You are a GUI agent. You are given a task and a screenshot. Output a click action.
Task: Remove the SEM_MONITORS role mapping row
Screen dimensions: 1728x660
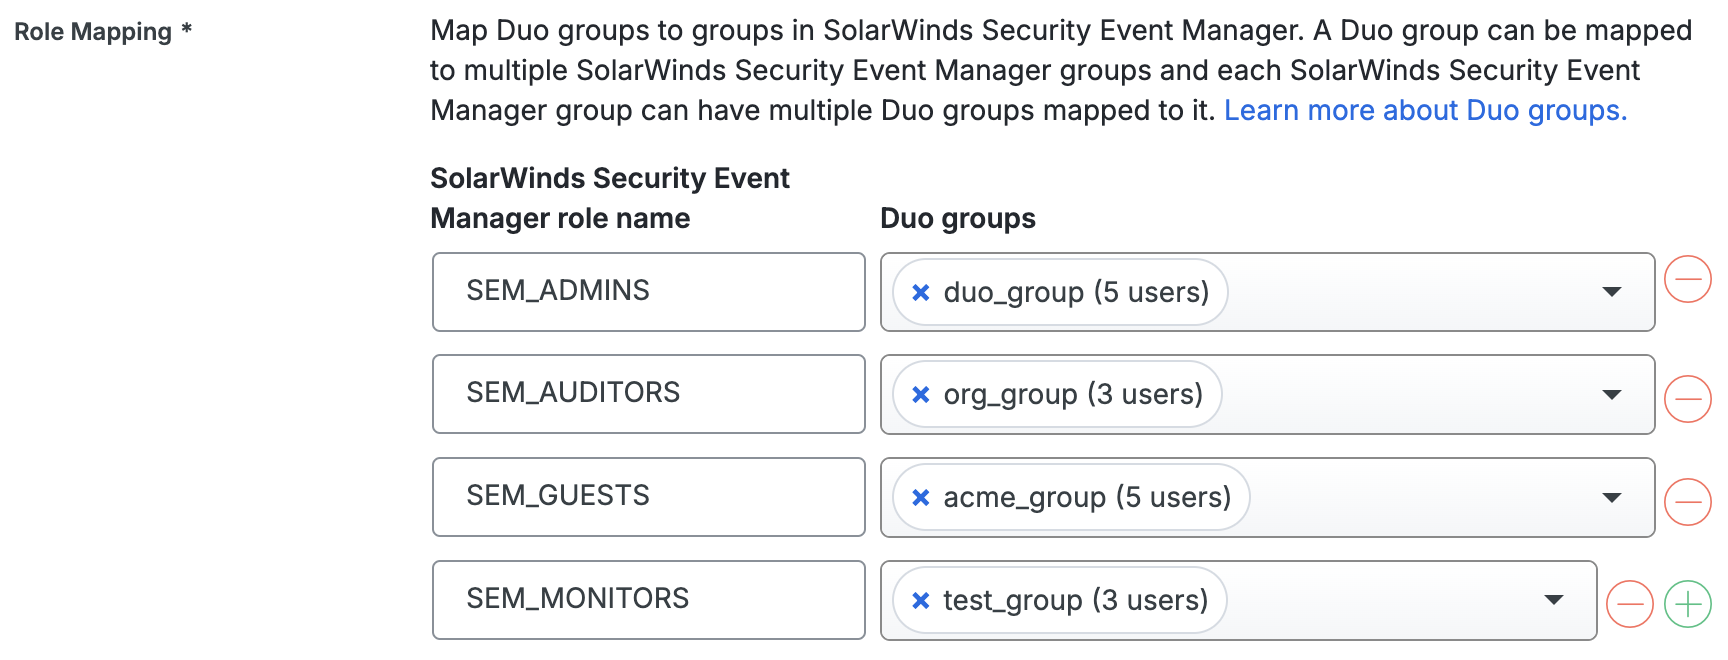(1629, 604)
